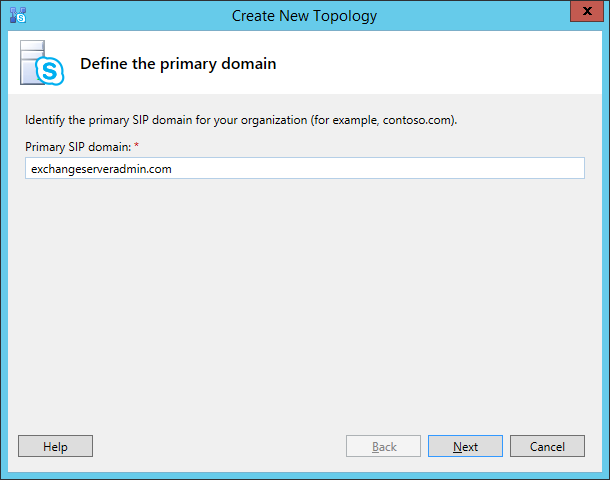The width and height of the screenshot is (610, 480).
Task: Proceed with the Next button
Action: [x=465, y=446]
